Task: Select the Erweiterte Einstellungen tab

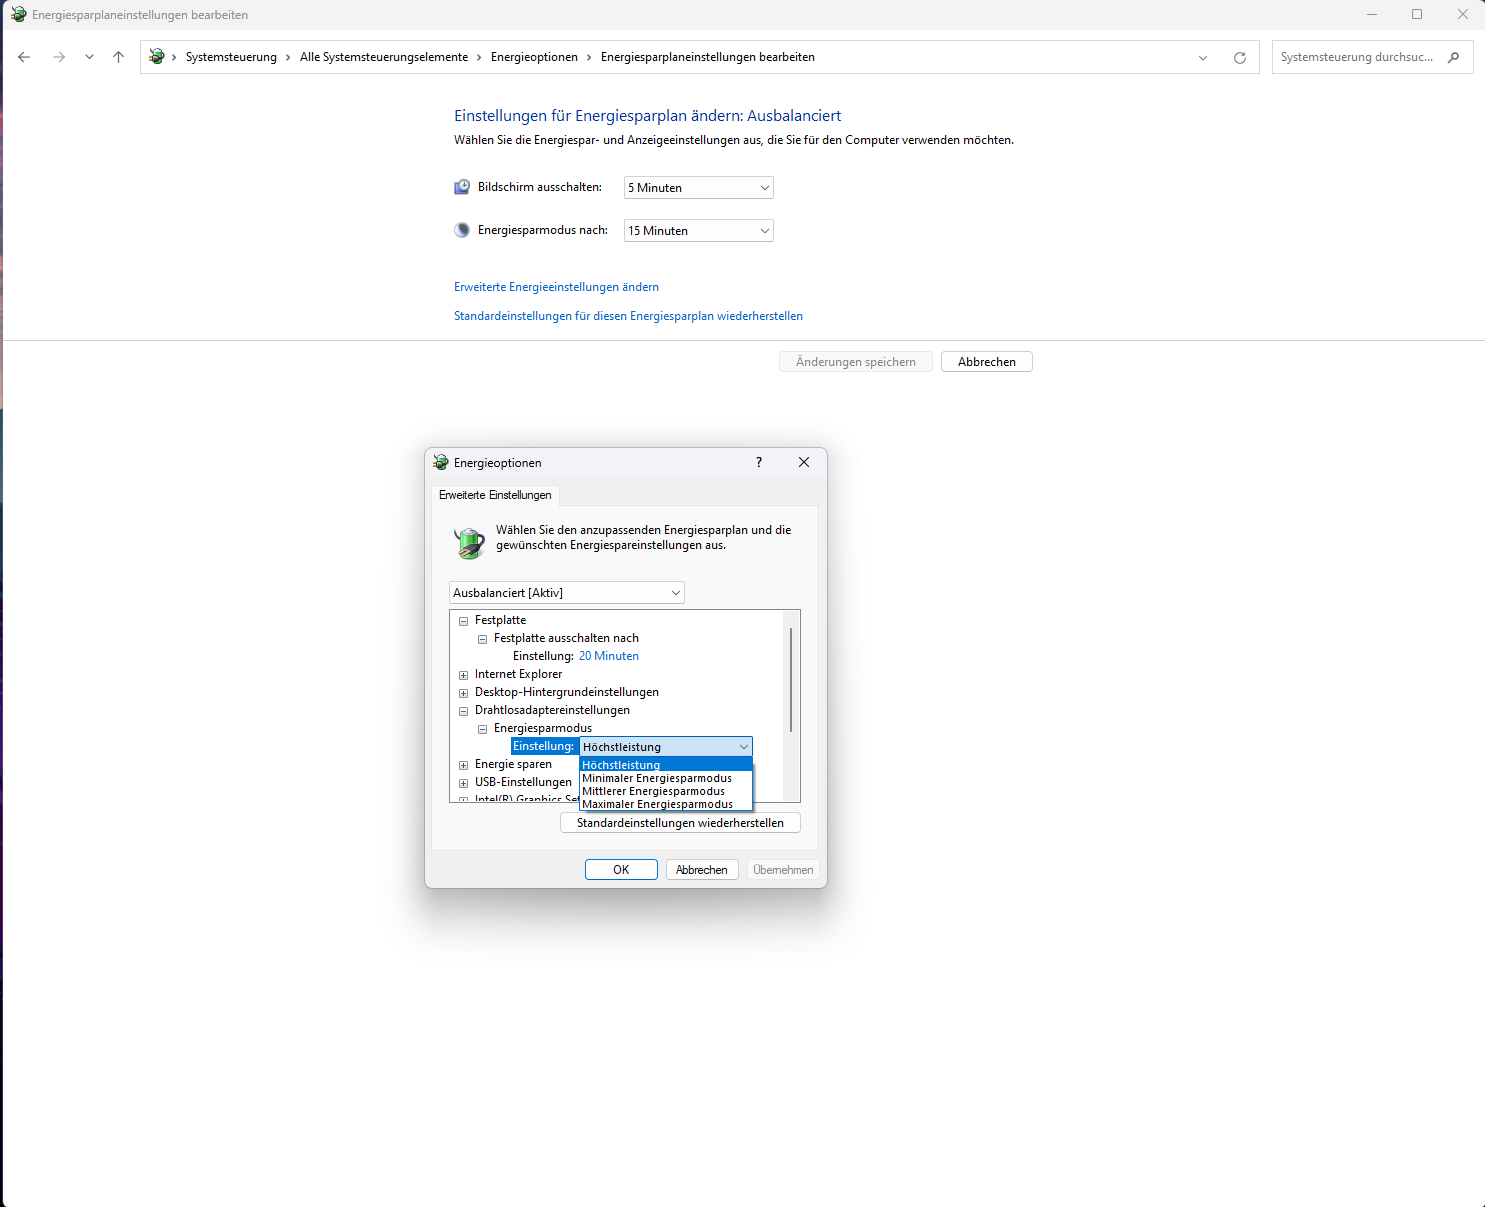Action: point(495,495)
